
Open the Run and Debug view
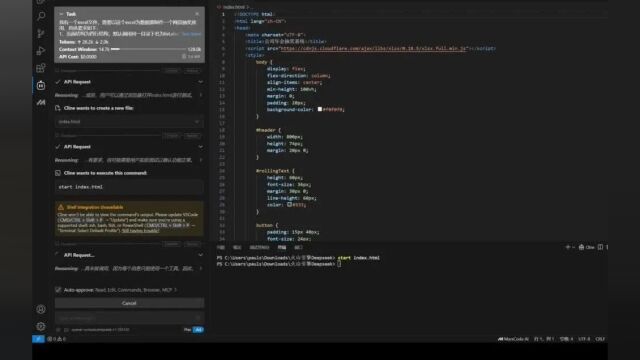click(x=41, y=51)
